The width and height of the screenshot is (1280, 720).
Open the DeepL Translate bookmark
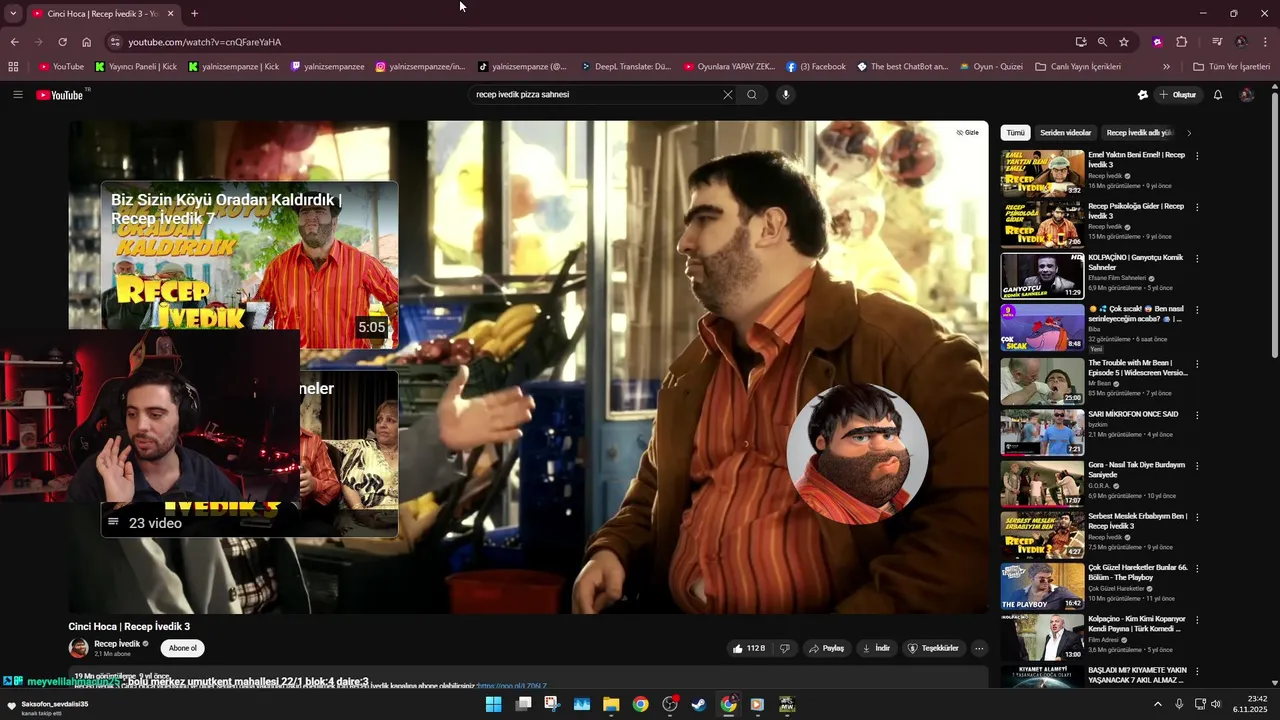[x=626, y=67]
